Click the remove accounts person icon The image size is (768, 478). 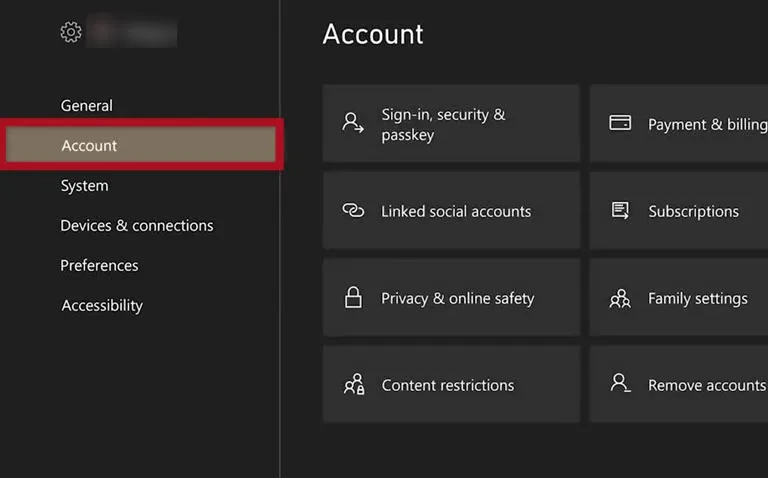620,383
